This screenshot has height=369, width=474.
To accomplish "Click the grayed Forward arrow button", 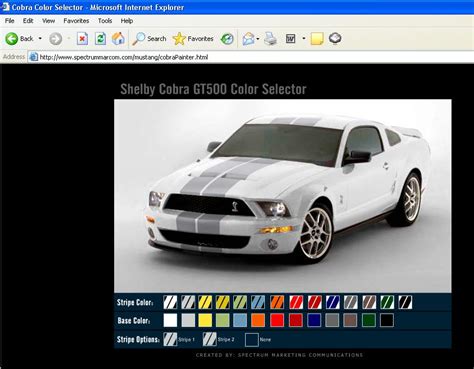I will click(x=56, y=39).
